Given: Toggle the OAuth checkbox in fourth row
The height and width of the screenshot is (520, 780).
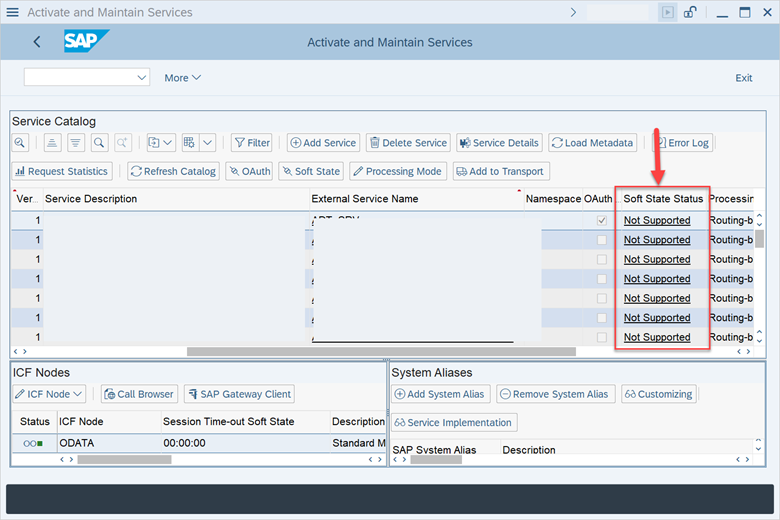Looking at the screenshot, I should (602, 279).
